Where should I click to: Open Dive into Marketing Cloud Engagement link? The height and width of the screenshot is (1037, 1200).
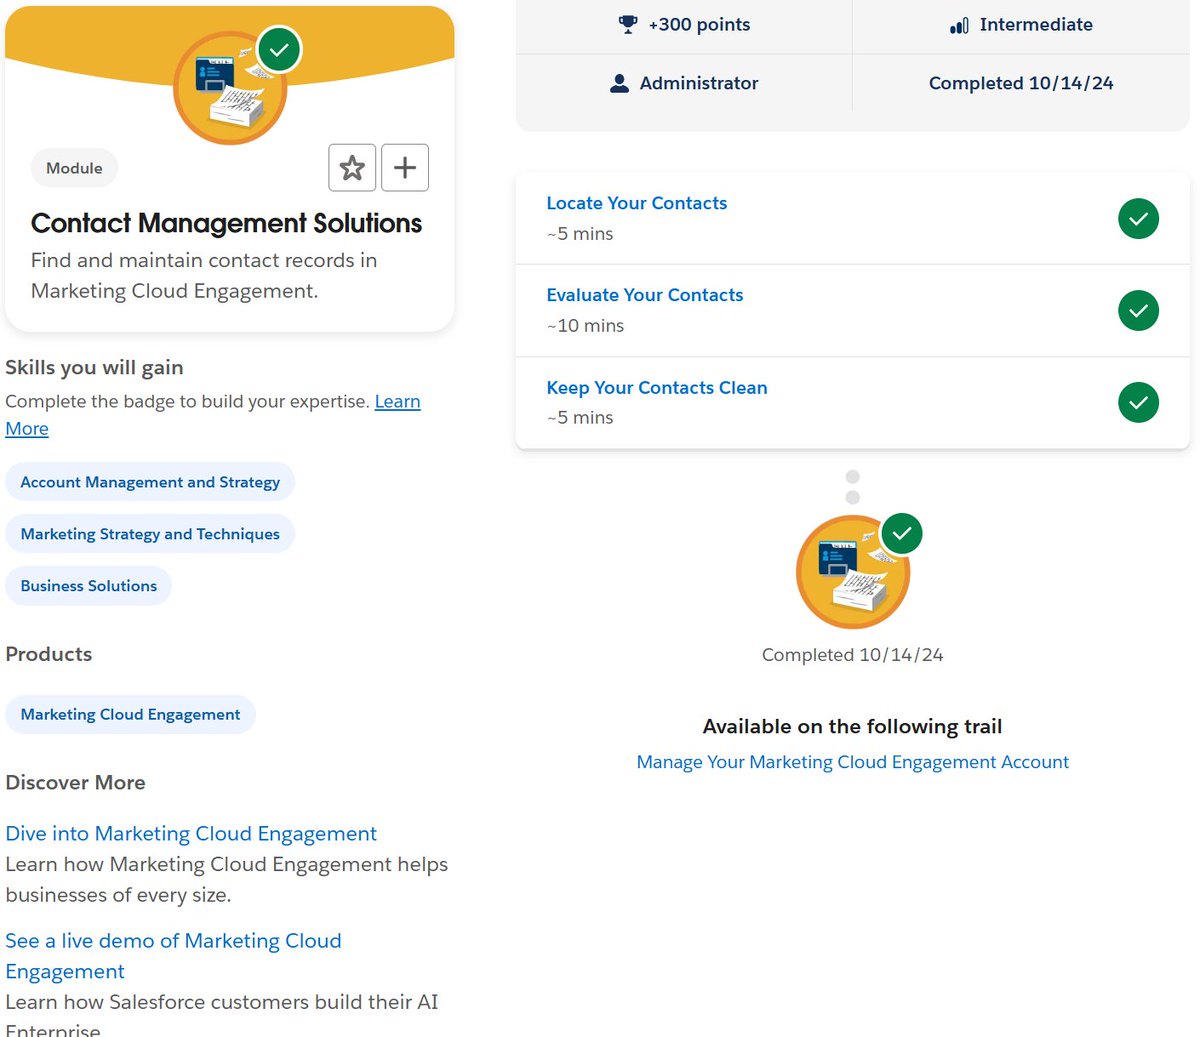pyautogui.click(x=191, y=833)
